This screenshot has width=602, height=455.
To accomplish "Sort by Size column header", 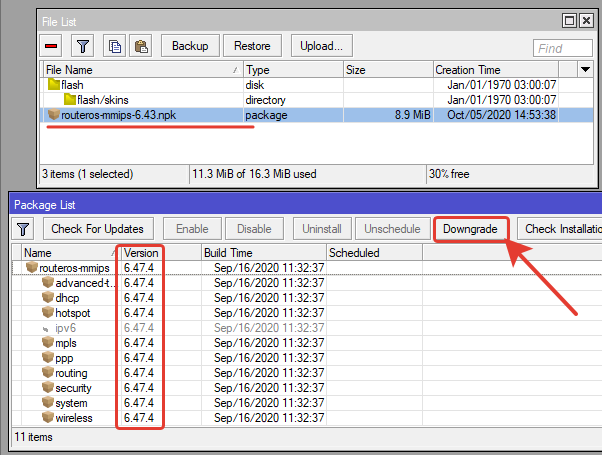I will coord(388,70).
